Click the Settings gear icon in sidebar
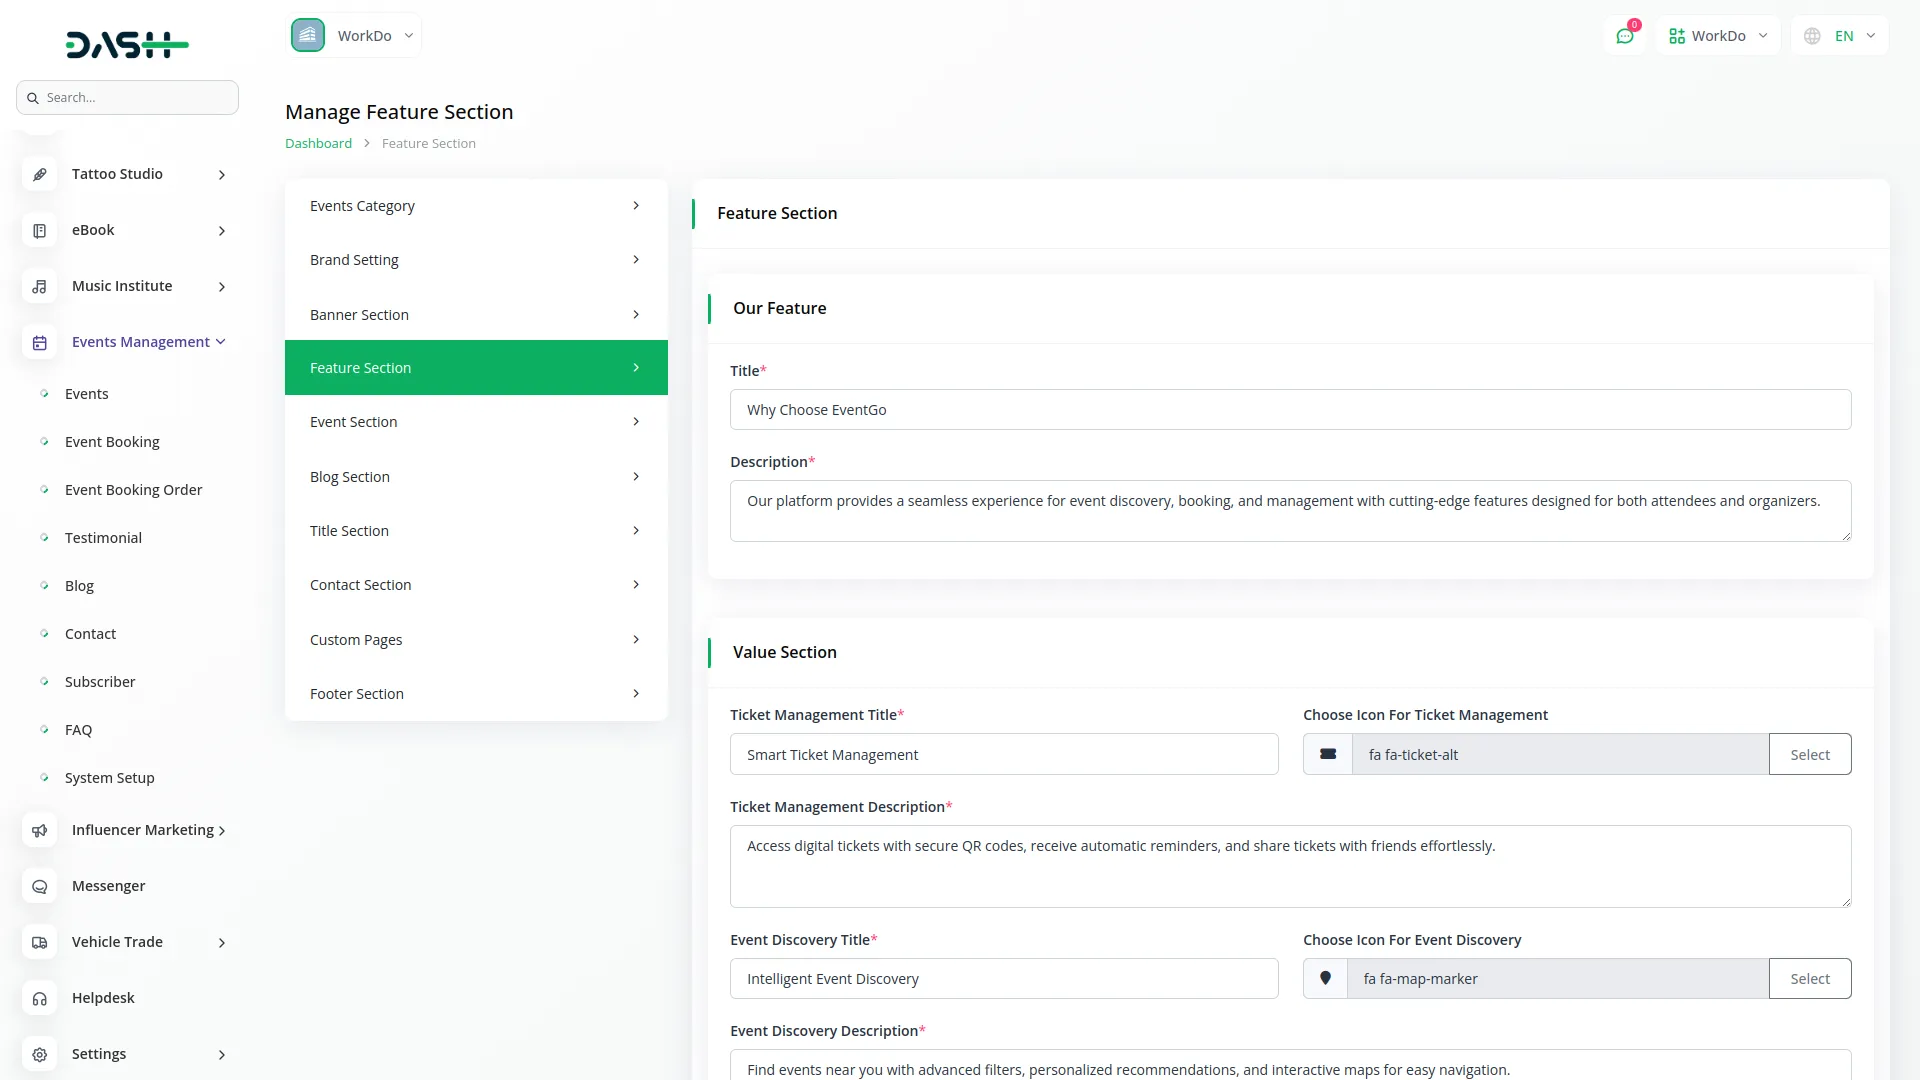Viewport: 1920px width, 1080px height. pyautogui.click(x=39, y=1054)
